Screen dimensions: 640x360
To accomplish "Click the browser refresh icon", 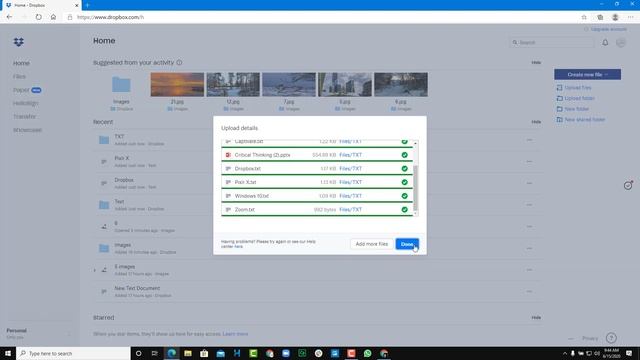I will click(38, 17).
